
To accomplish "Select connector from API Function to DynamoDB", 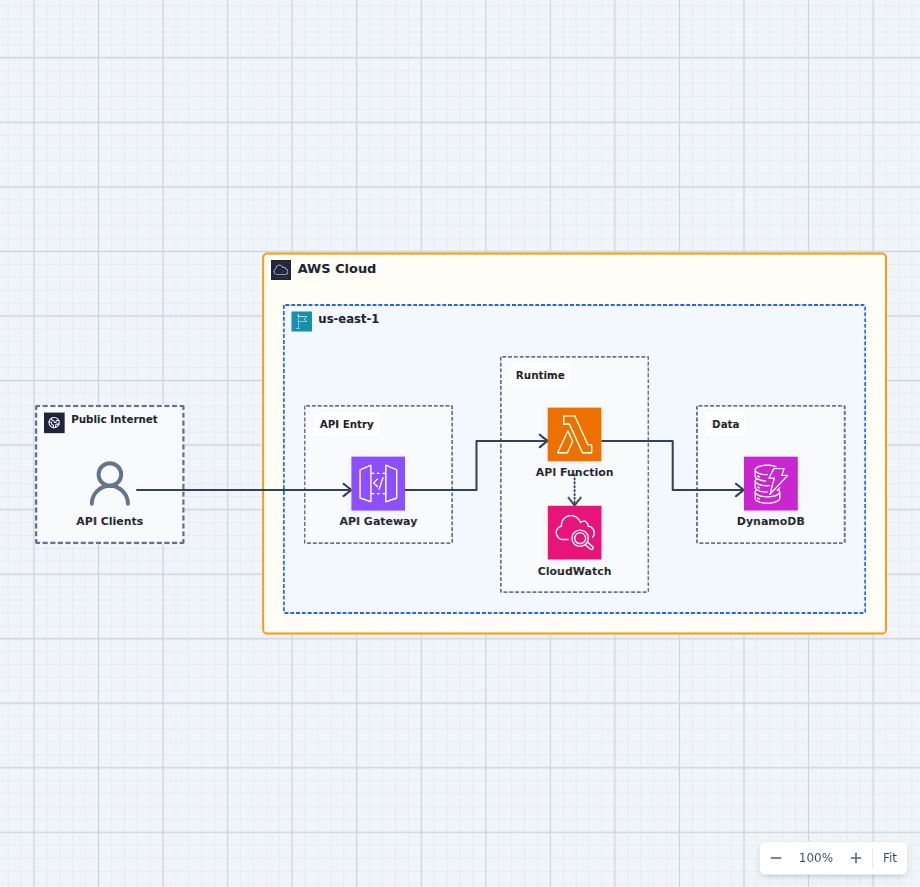I will pyautogui.click(x=672, y=465).
